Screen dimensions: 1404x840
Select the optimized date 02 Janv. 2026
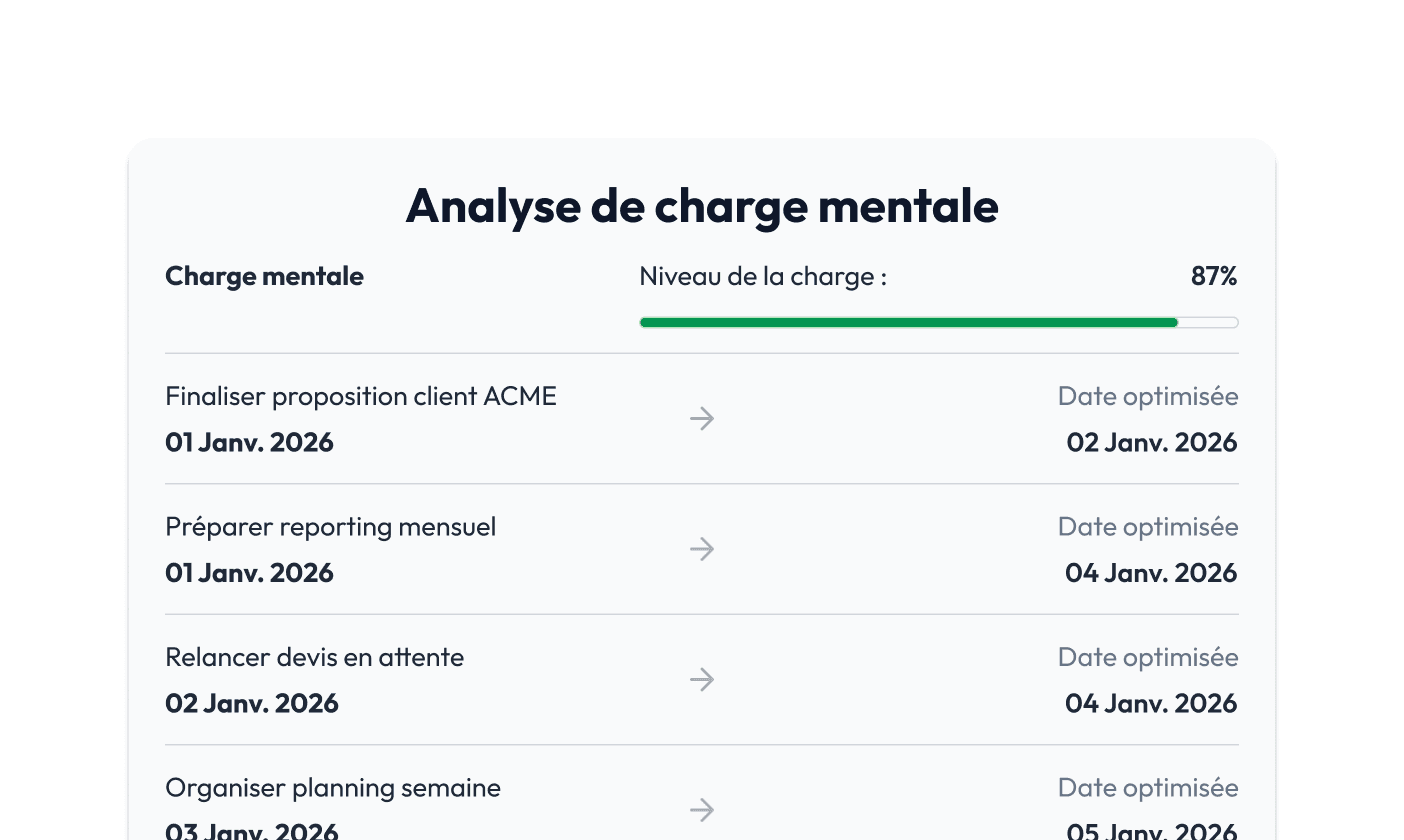click(x=1151, y=442)
